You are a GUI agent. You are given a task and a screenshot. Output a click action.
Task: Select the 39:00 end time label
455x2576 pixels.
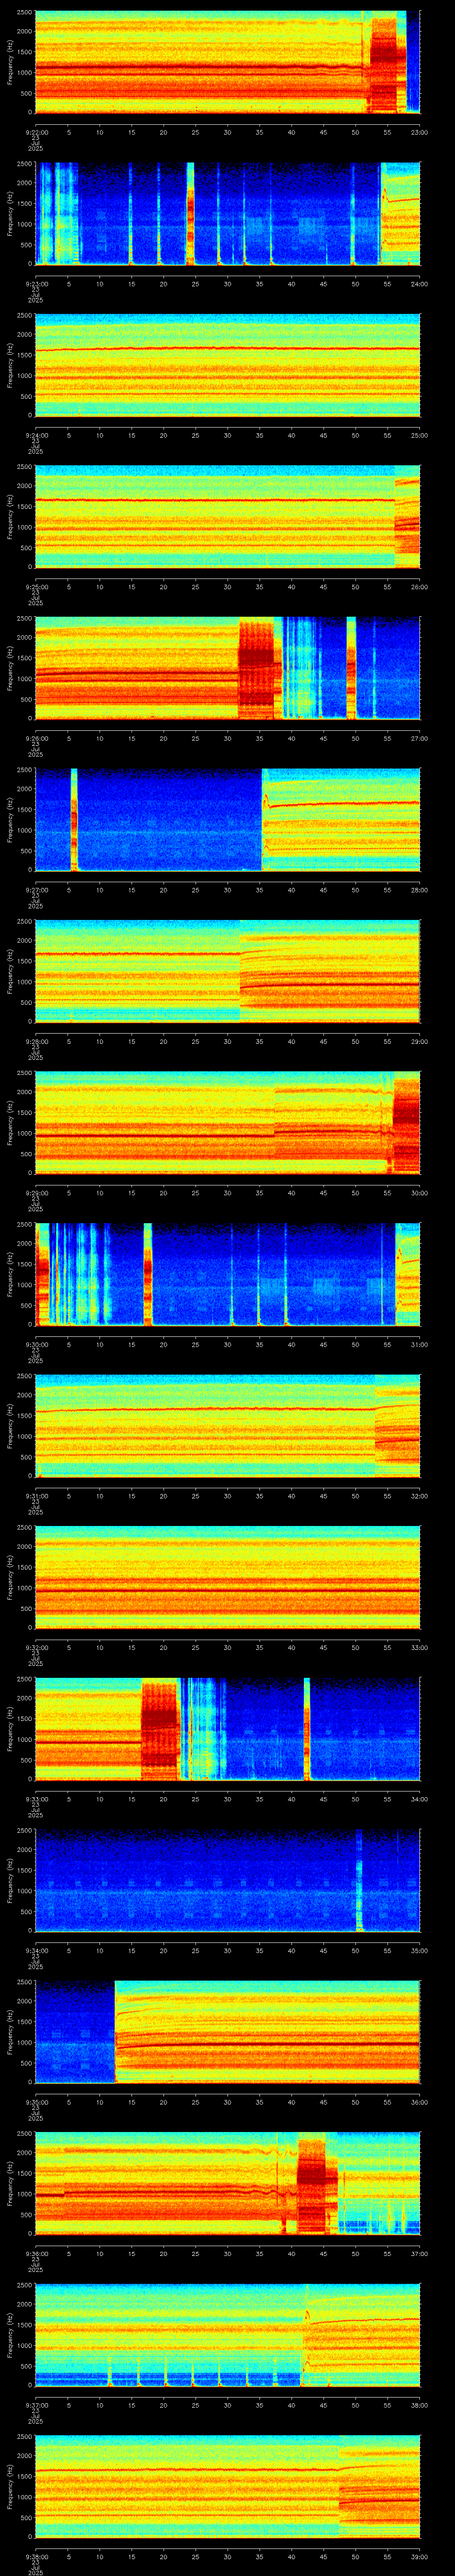point(419,2557)
